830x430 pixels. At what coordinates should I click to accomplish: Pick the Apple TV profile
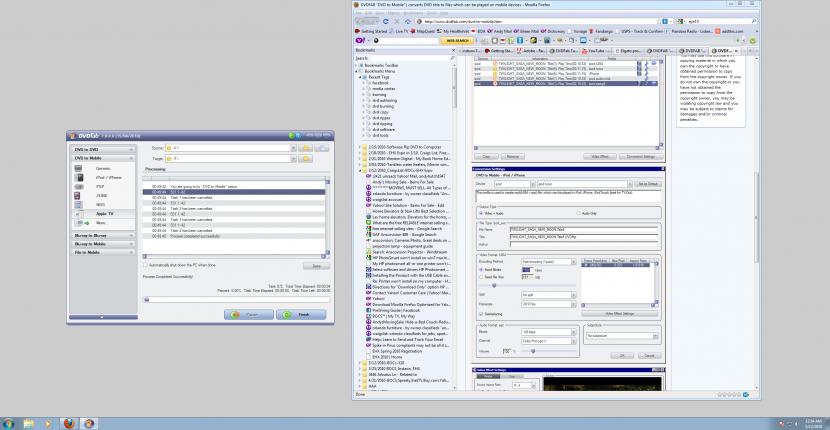pyautogui.click(x=103, y=214)
